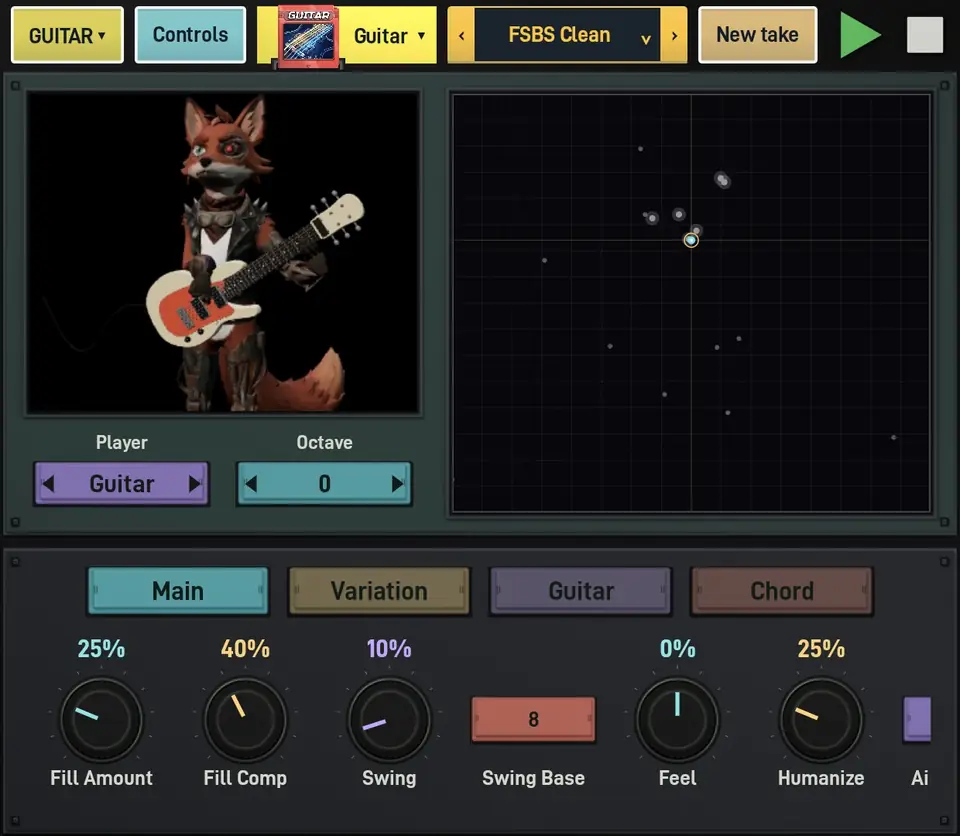This screenshot has height=836, width=960.
Task: Adjust the Swing knob
Action: [389, 719]
